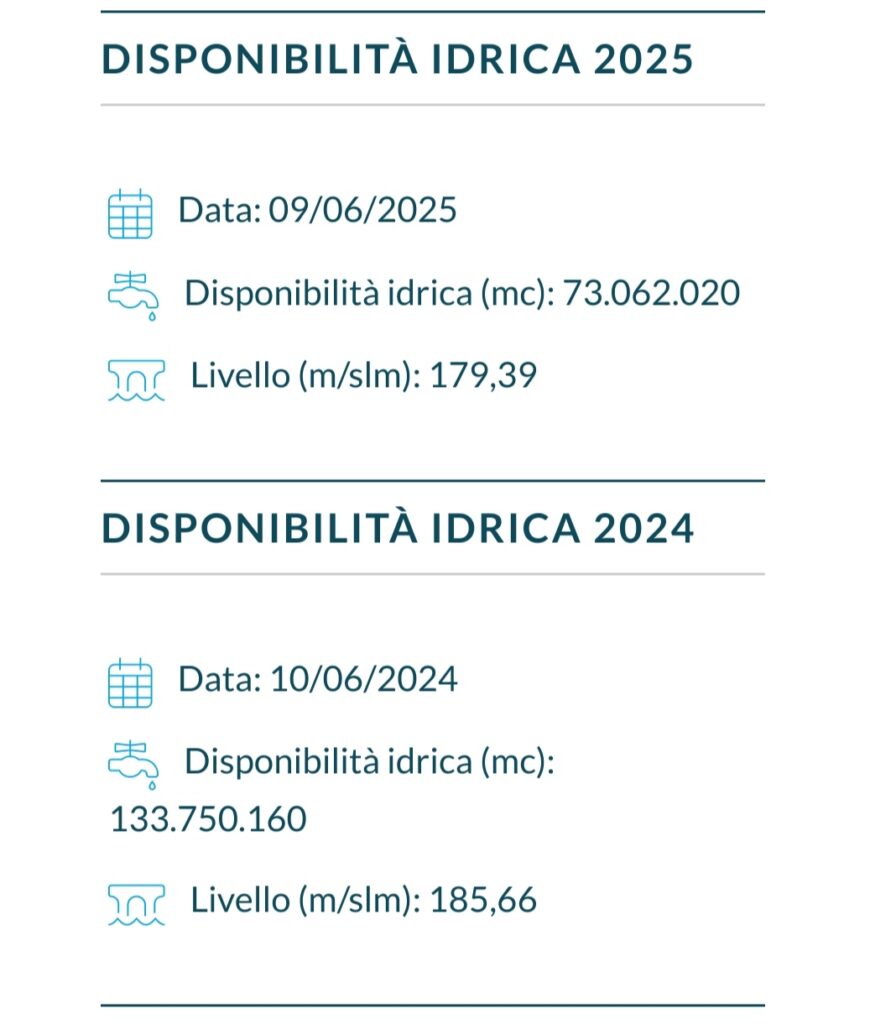Click the 2025 calendar date icon
This screenshot has width=870, height=1024.
(x=130, y=214)
